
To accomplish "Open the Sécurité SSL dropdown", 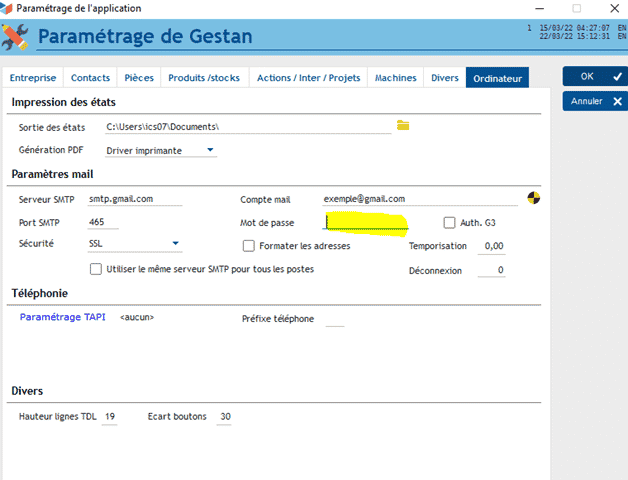I will 175,243.
